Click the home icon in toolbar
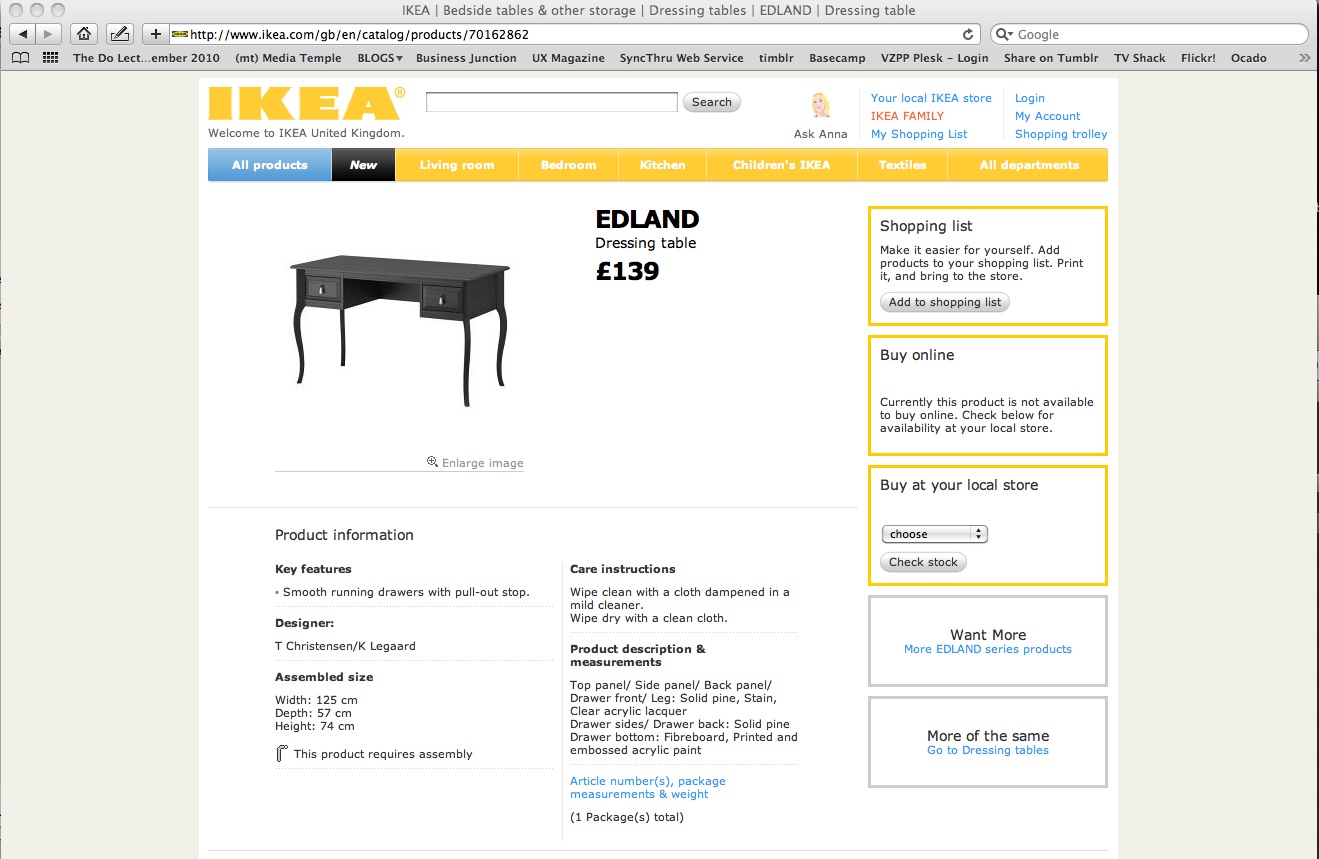 [x=84, y=34]
